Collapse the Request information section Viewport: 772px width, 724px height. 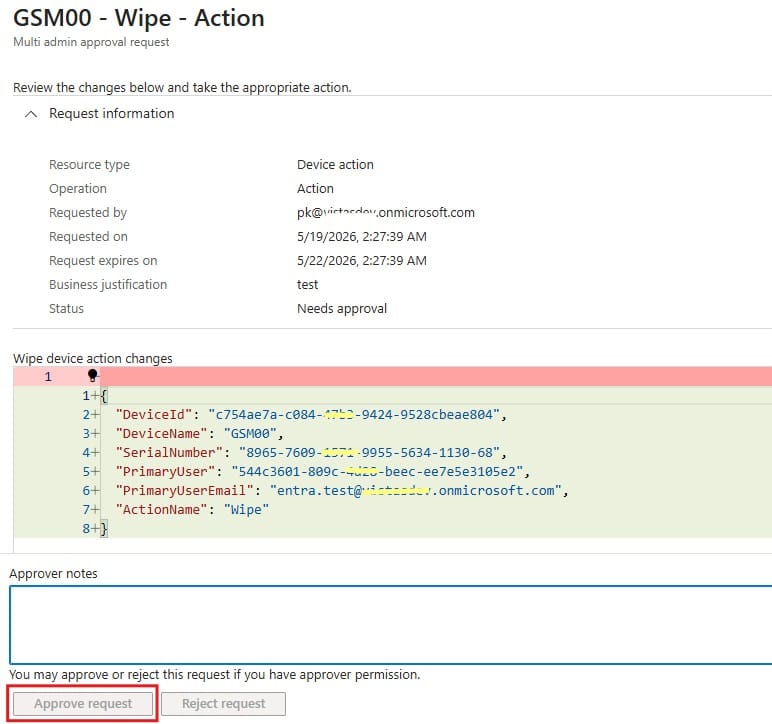click(31, 114)
